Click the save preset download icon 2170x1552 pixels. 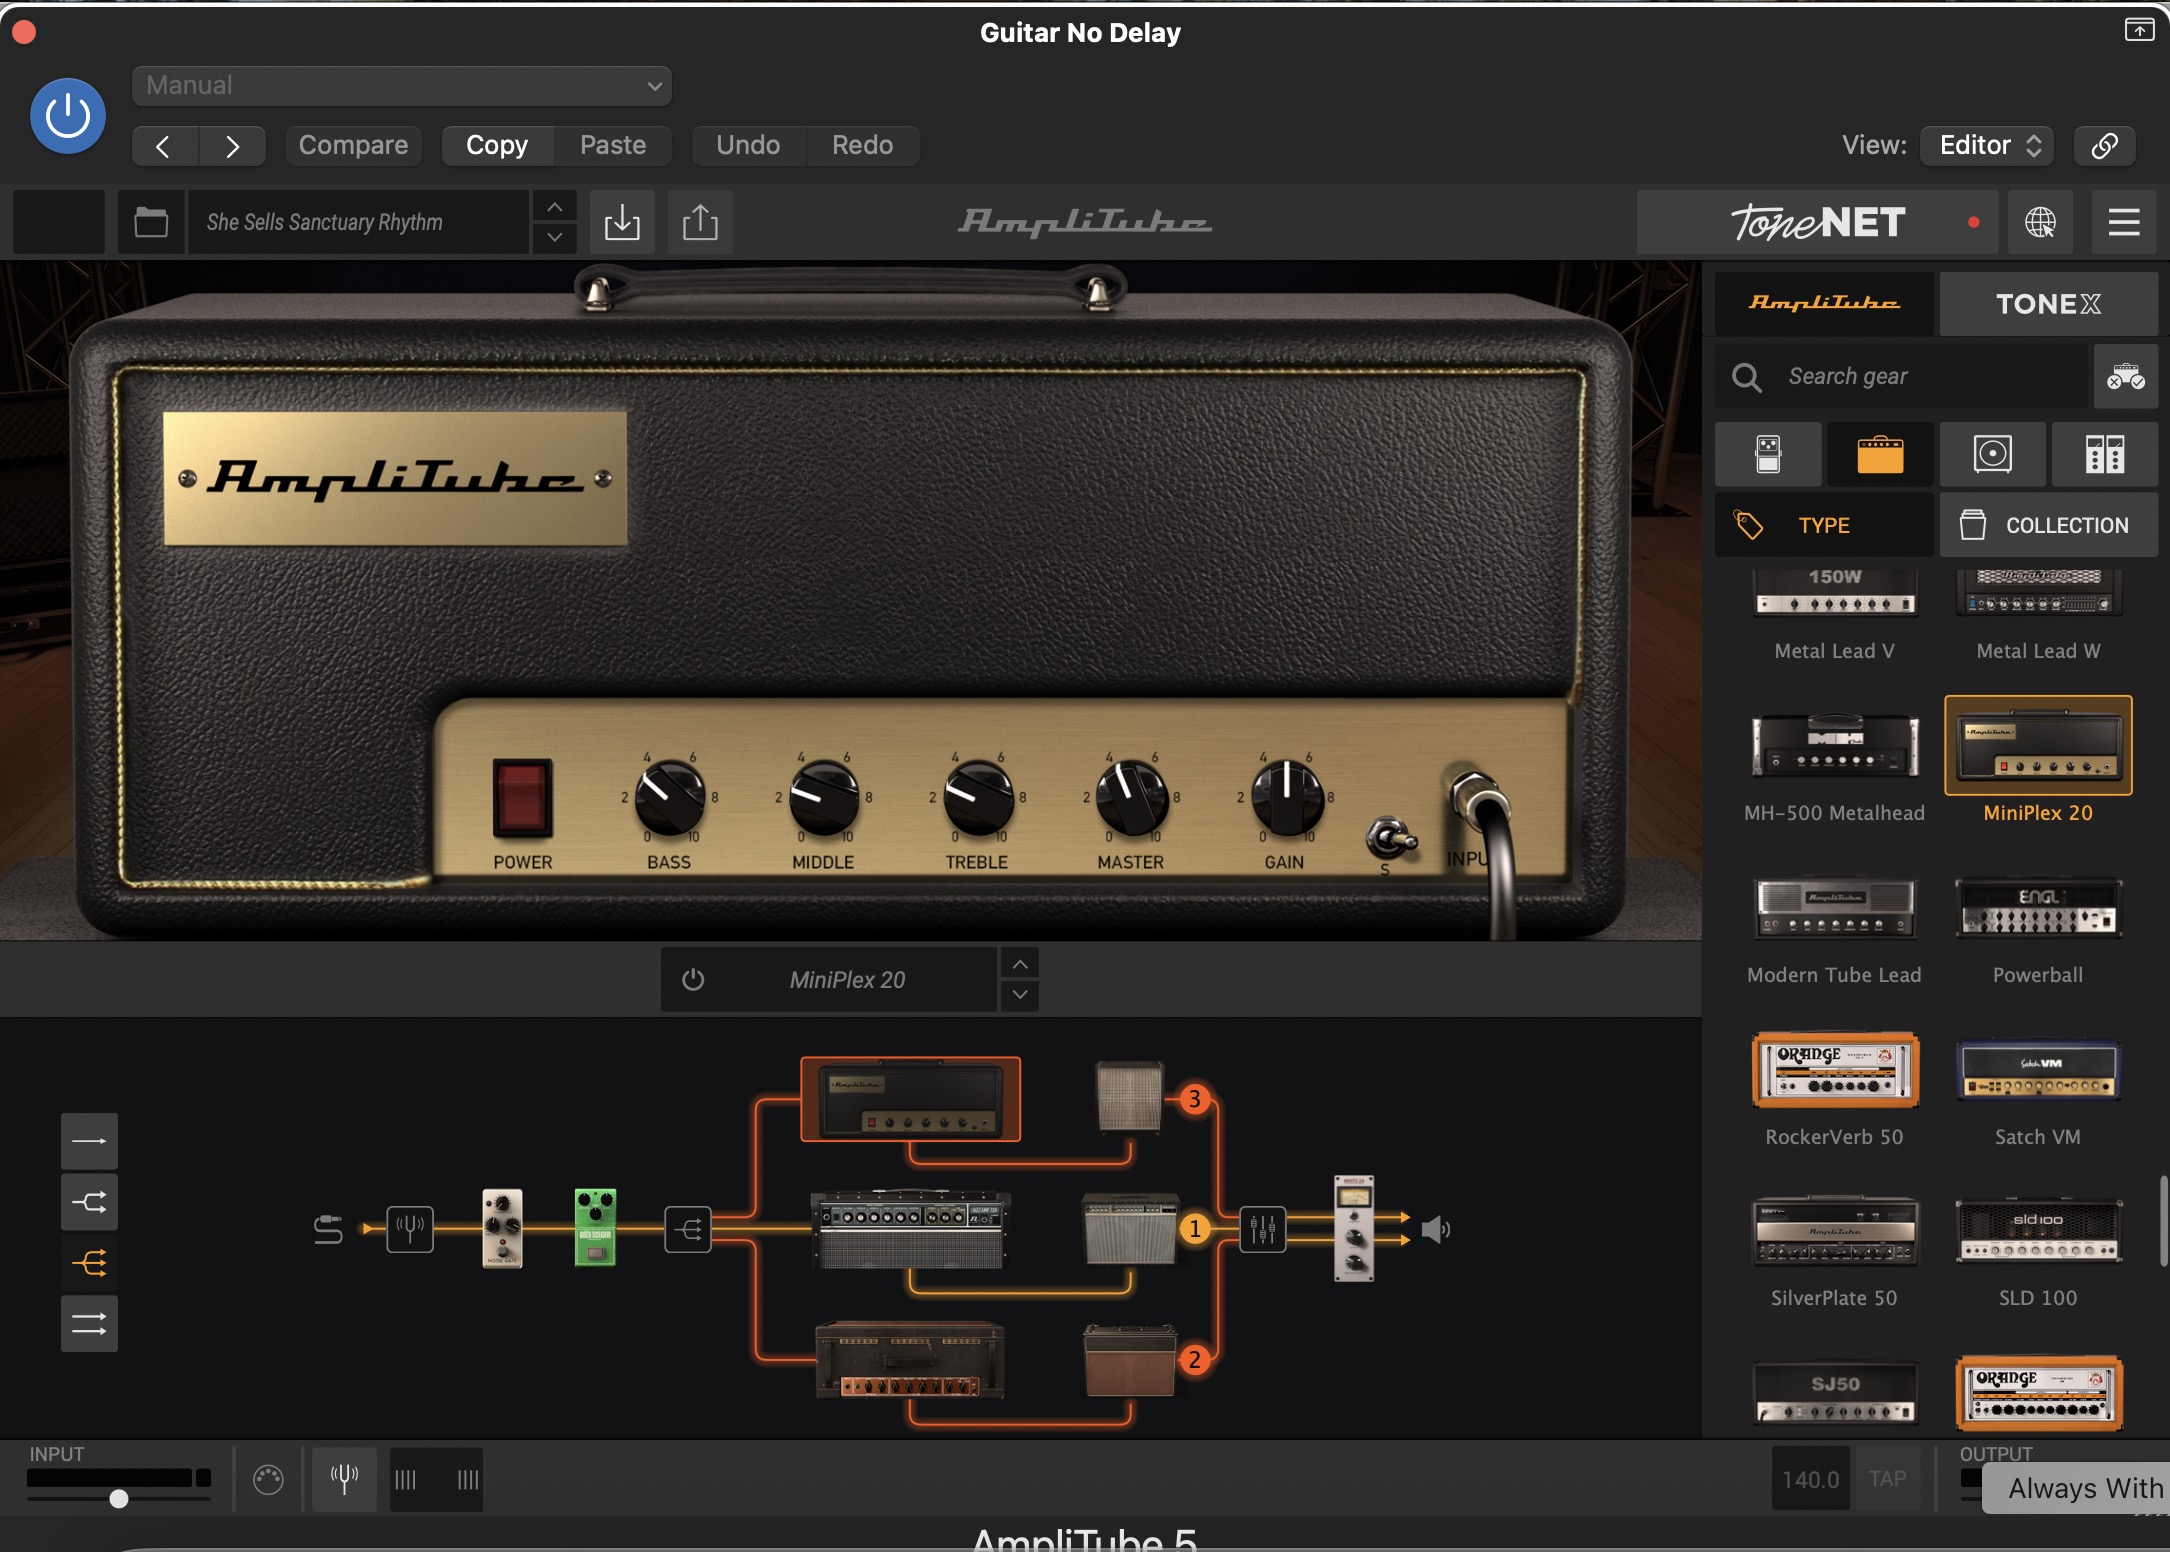tap(622, 222)
